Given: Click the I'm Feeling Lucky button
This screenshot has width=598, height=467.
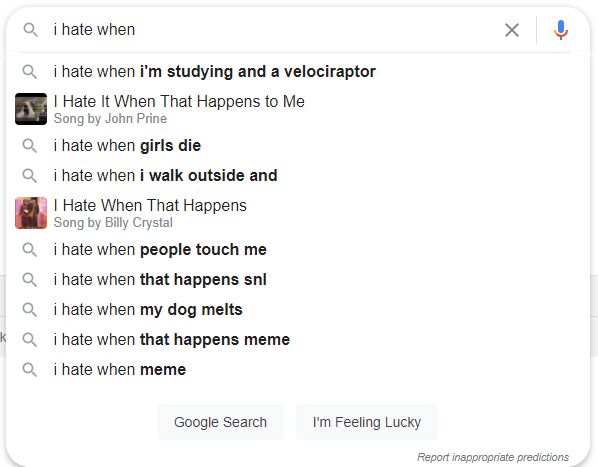Looking at the screenshot, I should coord(367,422).
